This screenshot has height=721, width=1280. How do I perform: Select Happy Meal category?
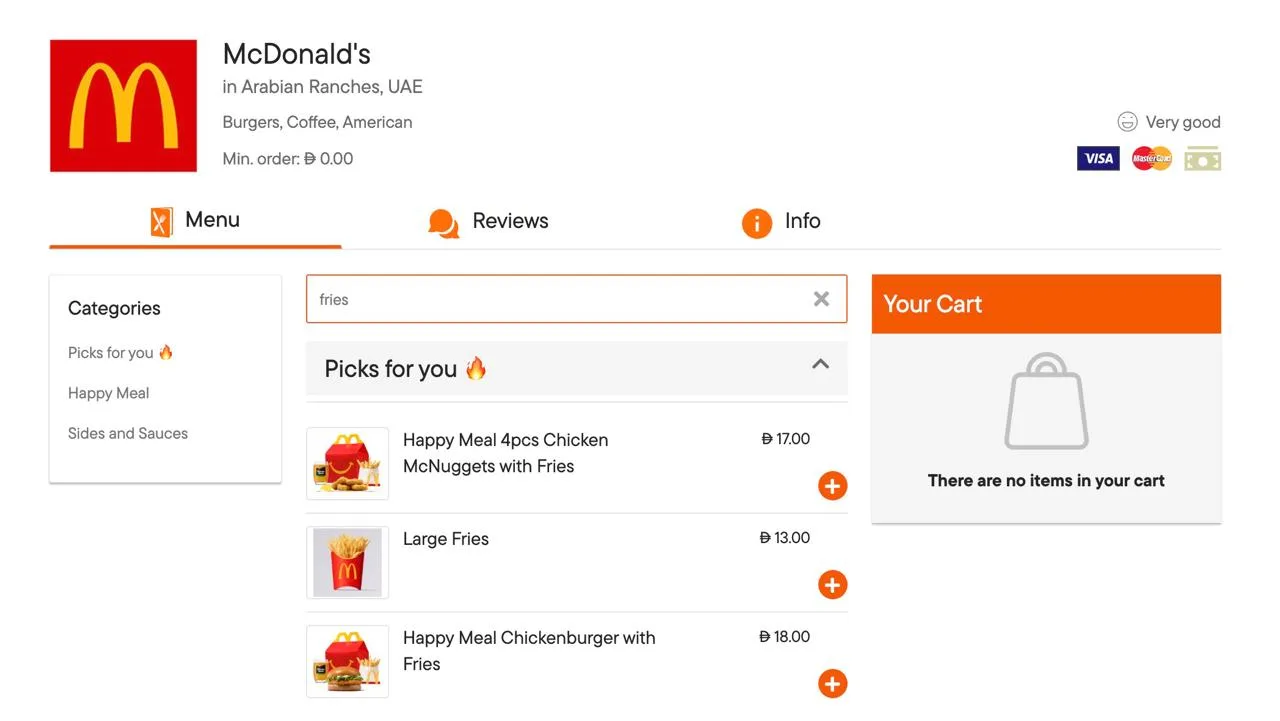pos(108,393)
